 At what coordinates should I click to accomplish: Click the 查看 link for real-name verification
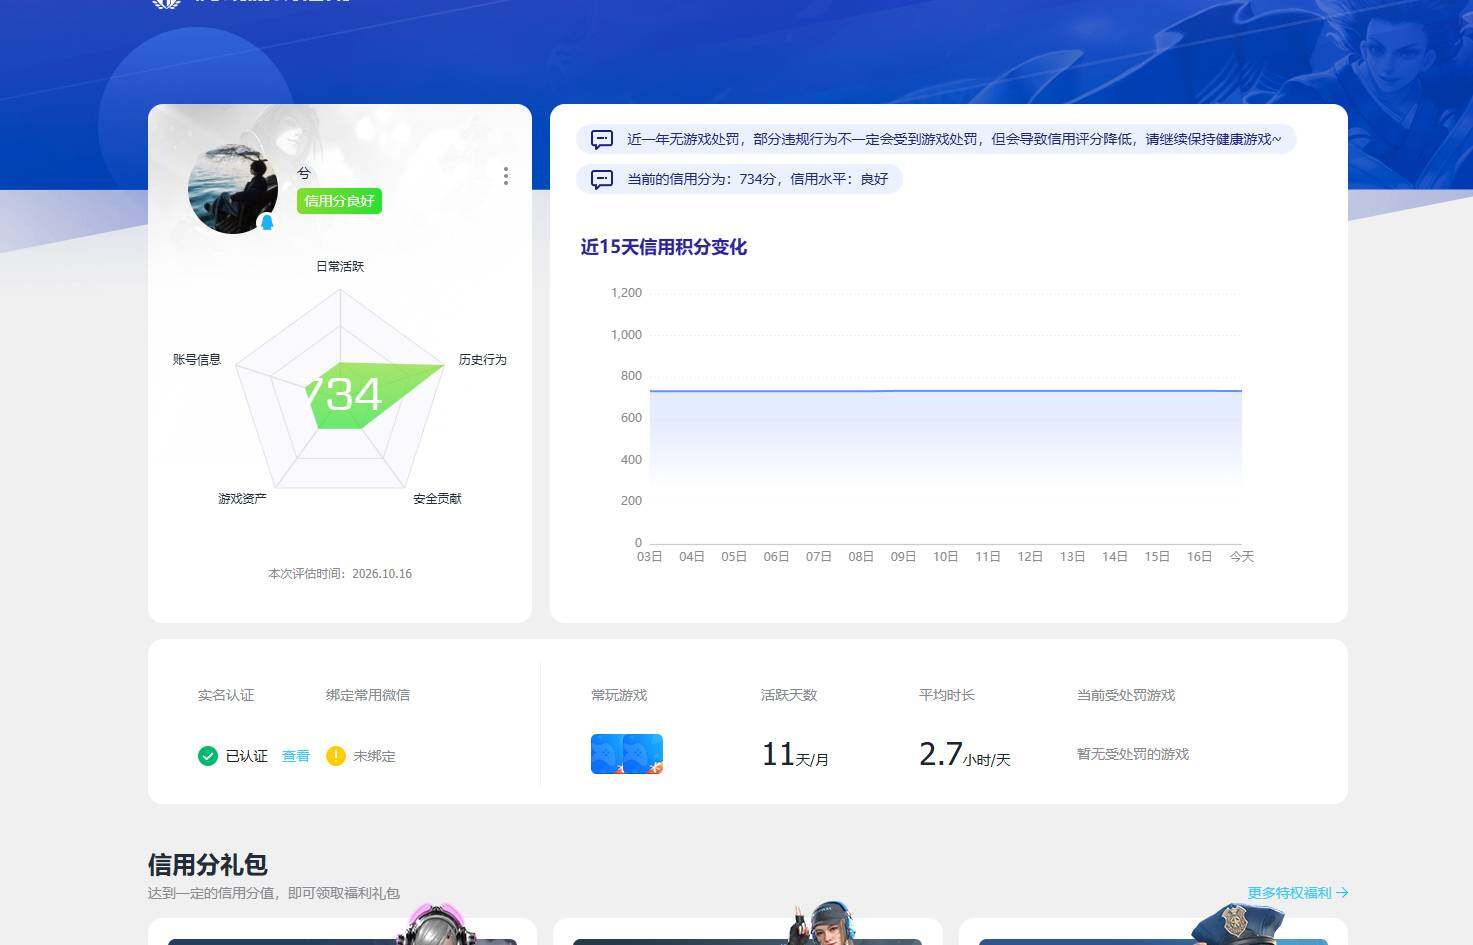click(x=296, y=756)
